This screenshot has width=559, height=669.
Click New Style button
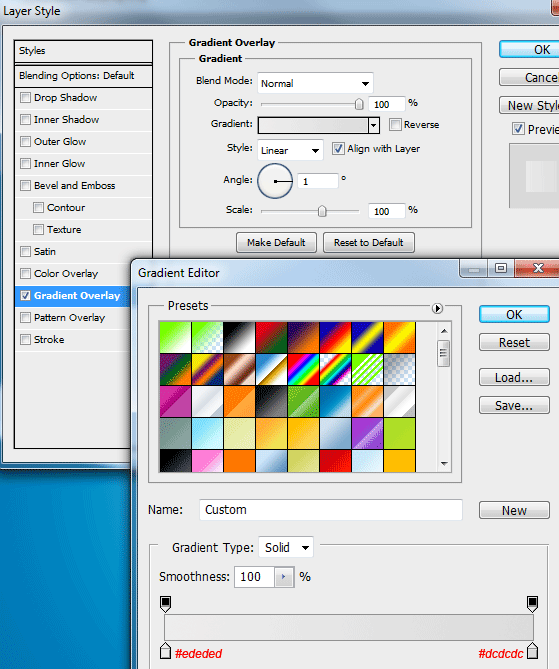[529, 105]
